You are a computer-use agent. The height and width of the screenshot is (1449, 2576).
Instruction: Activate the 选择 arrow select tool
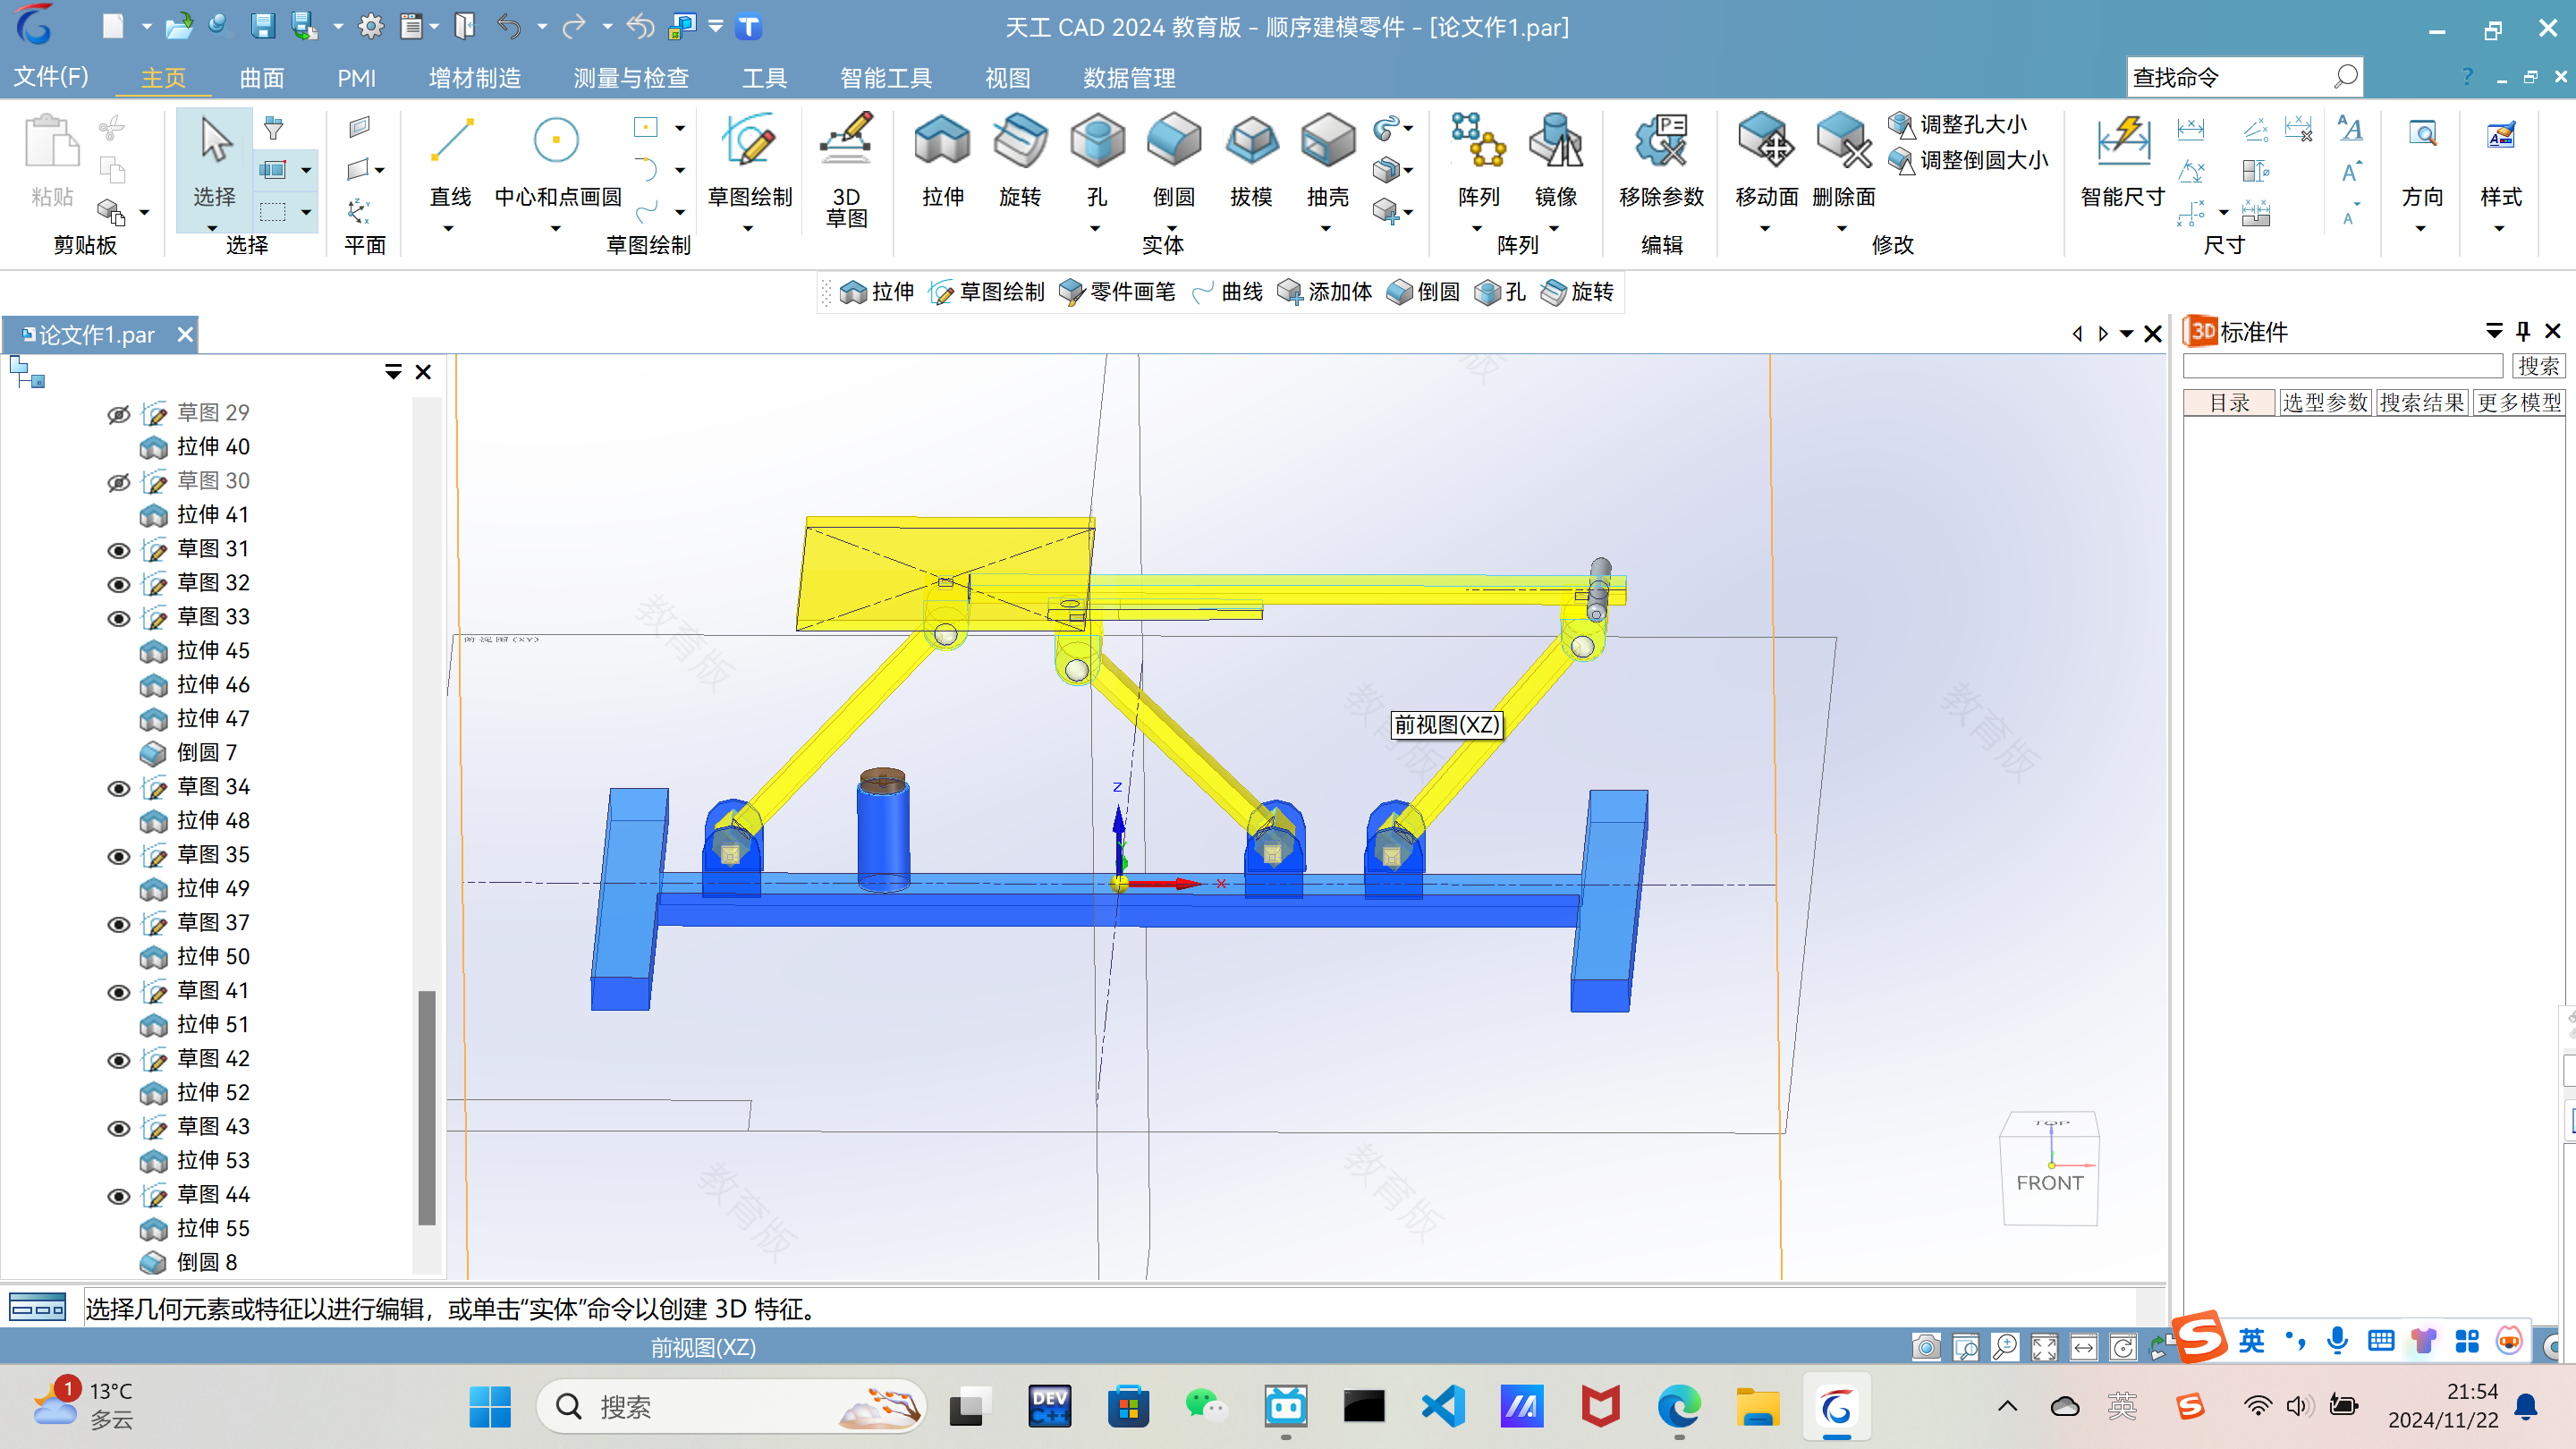click(x=214, y=160)
